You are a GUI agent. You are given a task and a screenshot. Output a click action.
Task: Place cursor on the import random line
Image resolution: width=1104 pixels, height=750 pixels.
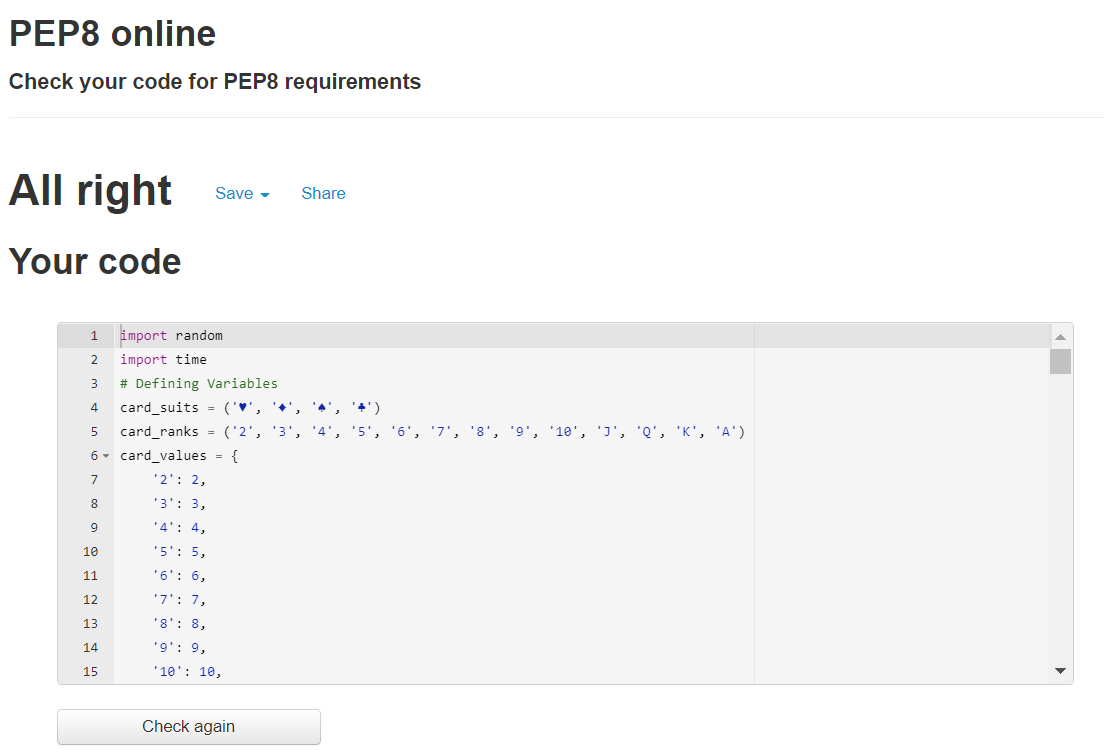point(170,335)
